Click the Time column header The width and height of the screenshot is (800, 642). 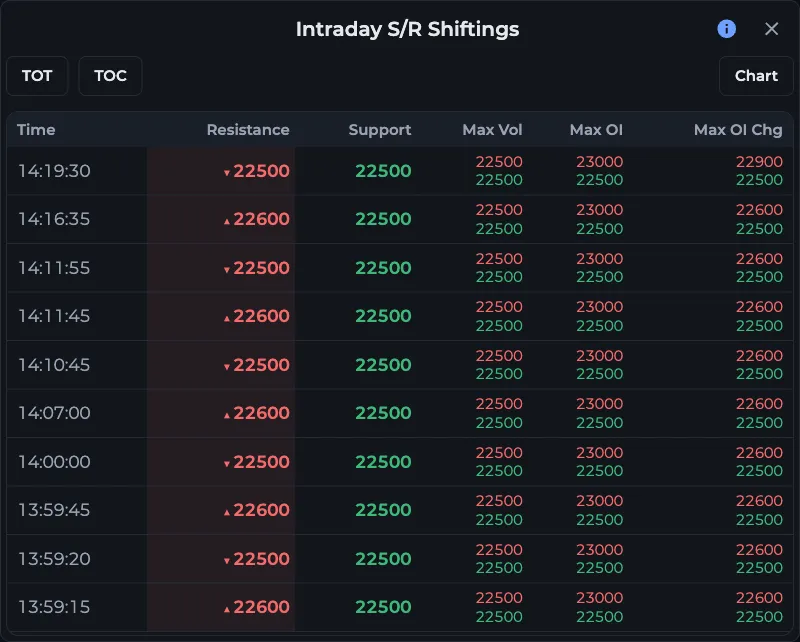(x=36, y=130)
